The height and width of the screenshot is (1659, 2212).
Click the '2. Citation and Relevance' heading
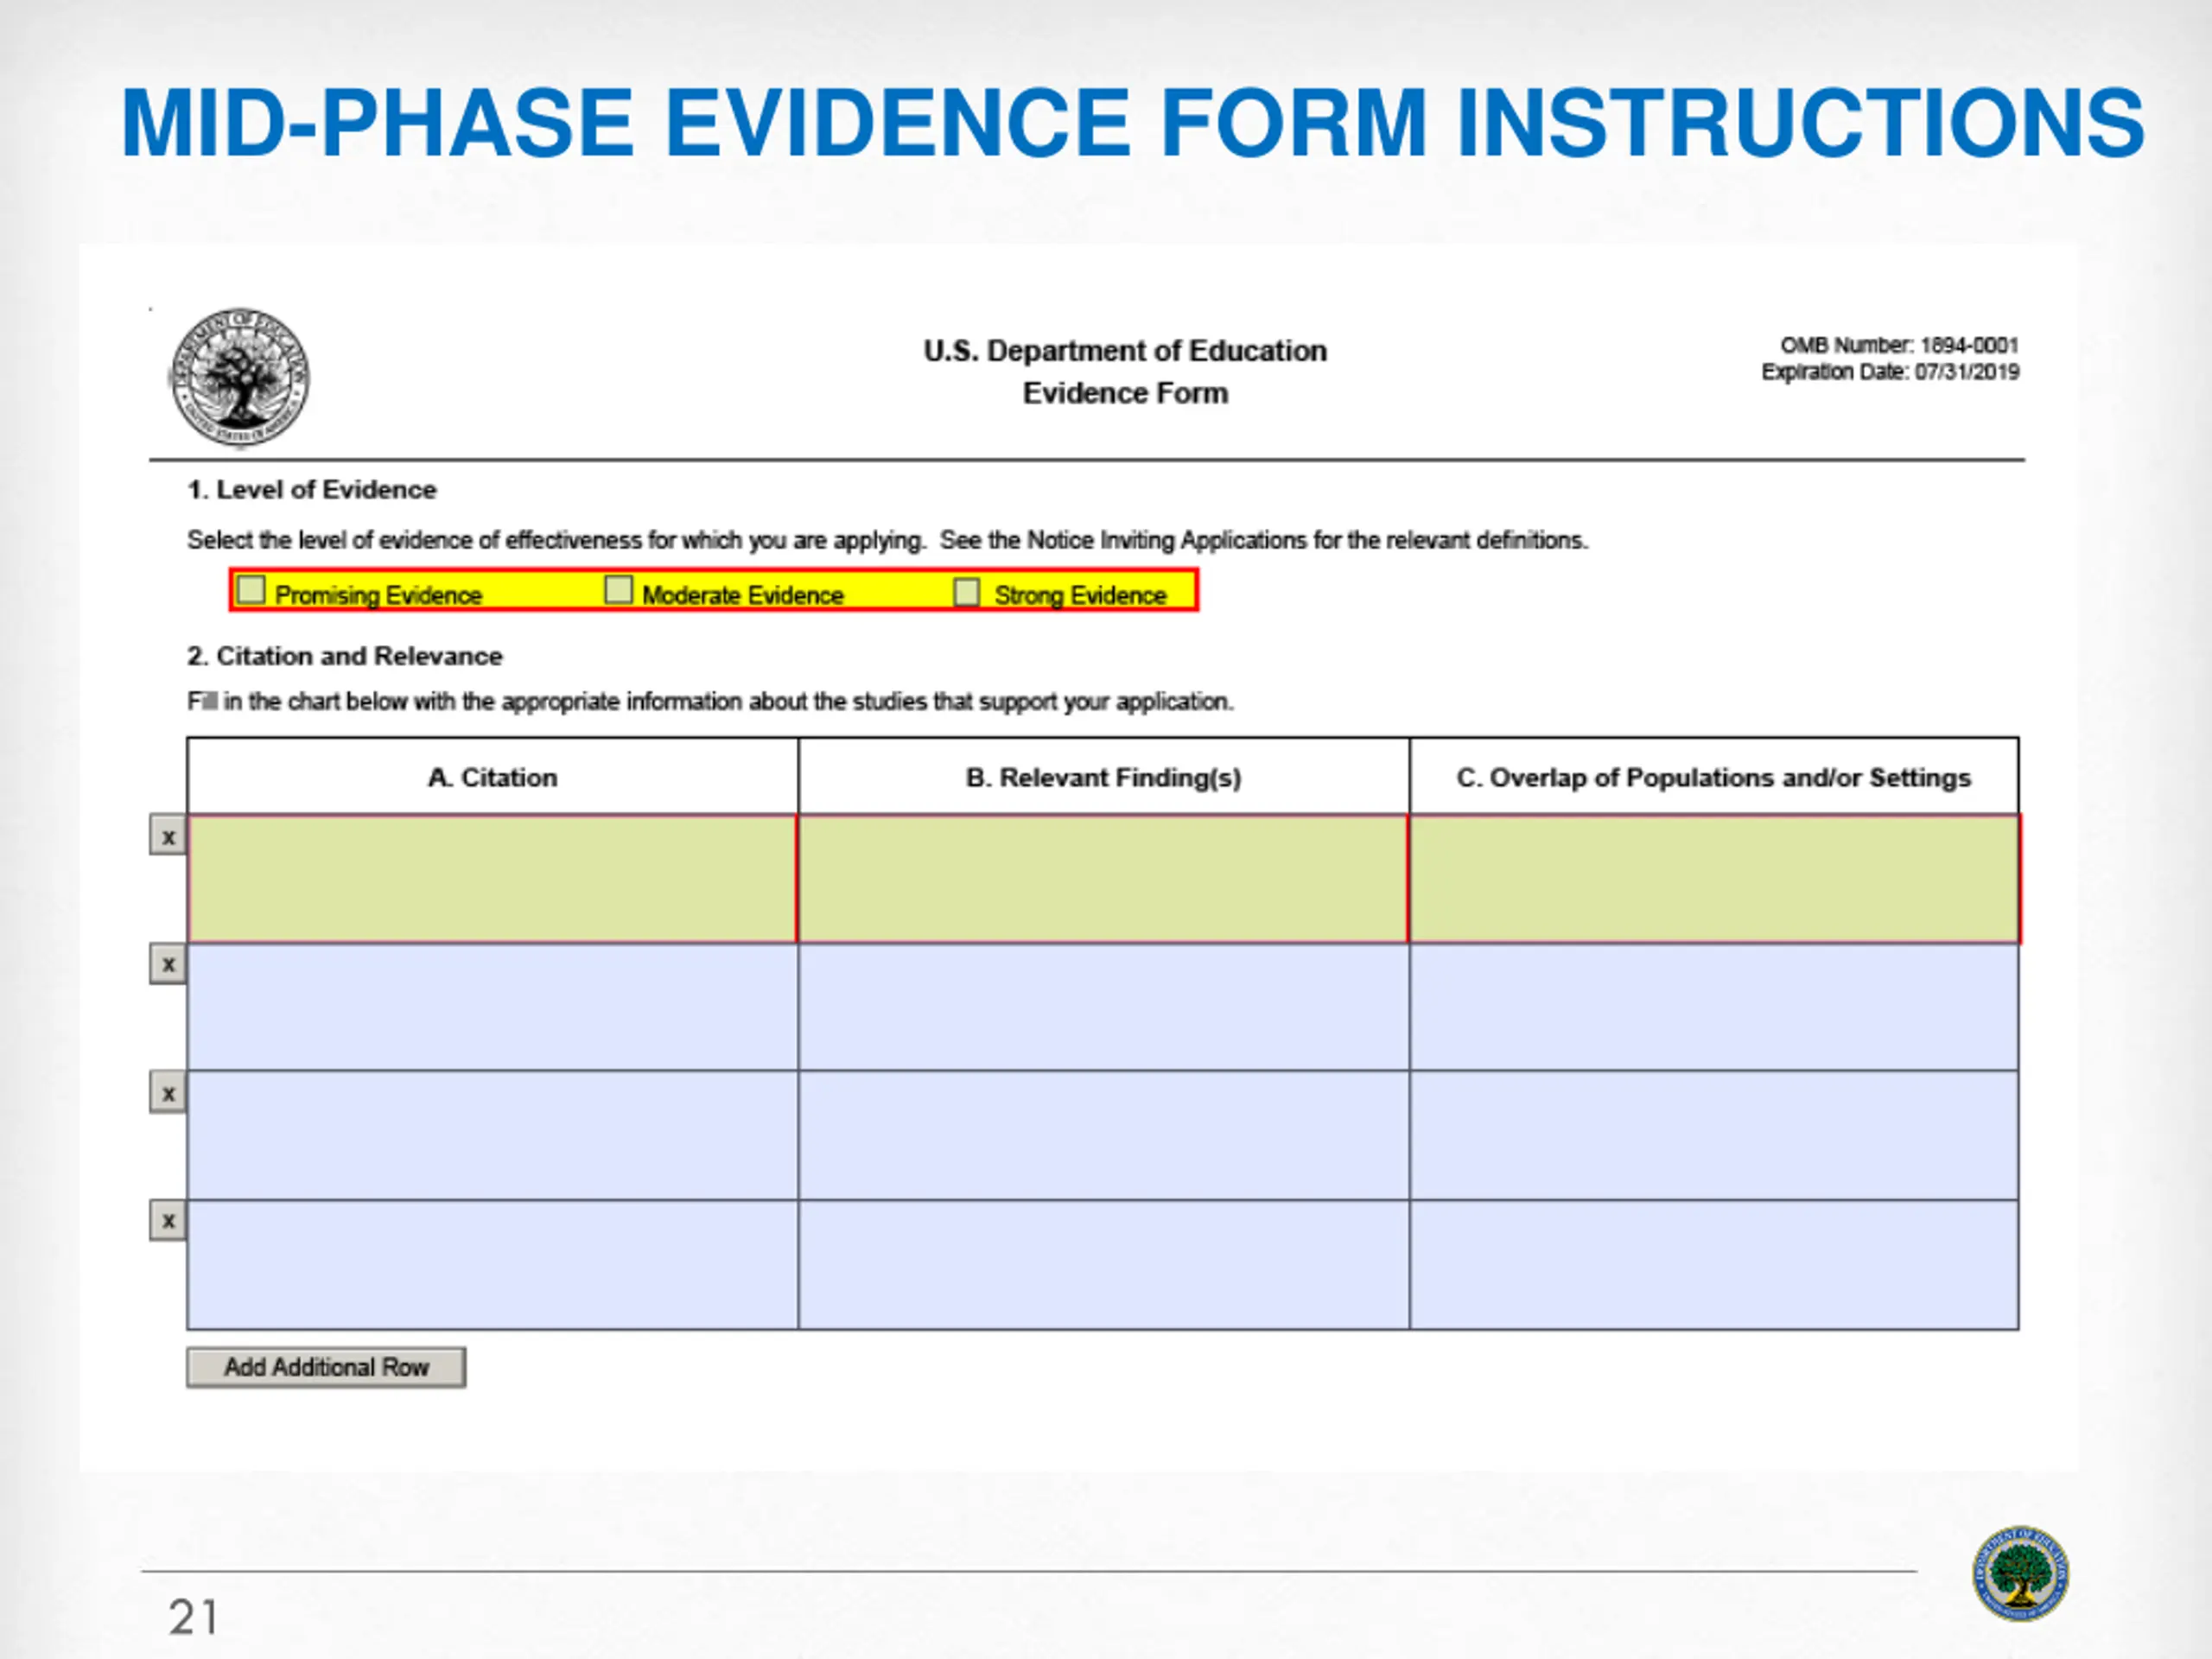[x=345, y=656]
